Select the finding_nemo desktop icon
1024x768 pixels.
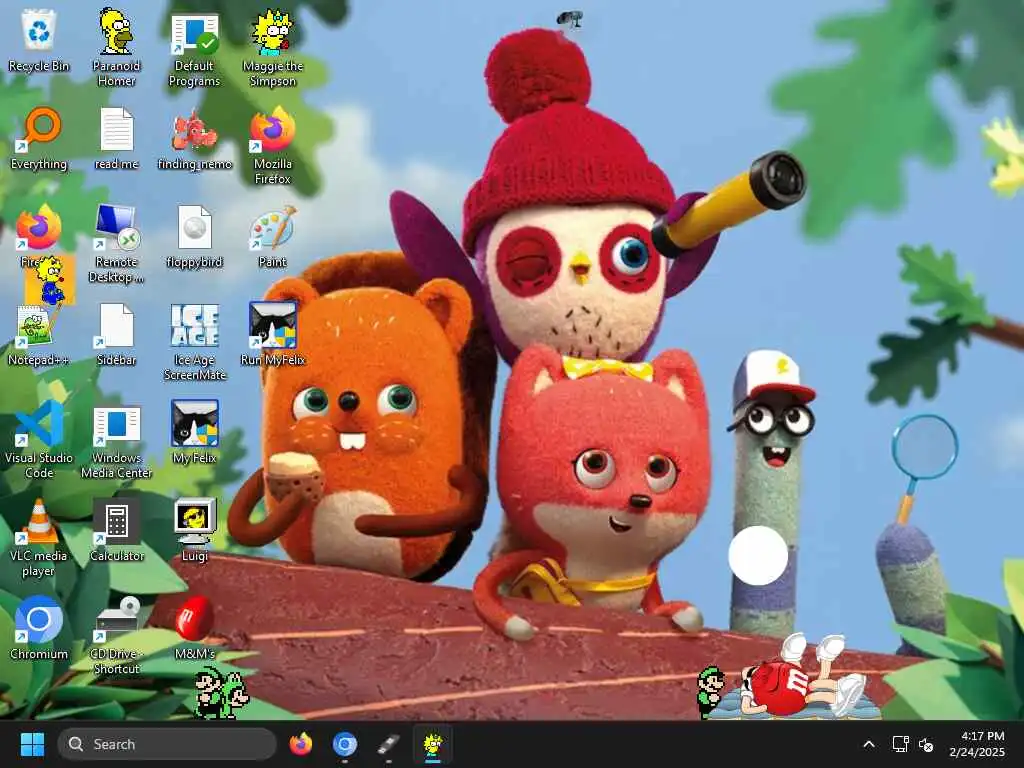pos(195,138)
